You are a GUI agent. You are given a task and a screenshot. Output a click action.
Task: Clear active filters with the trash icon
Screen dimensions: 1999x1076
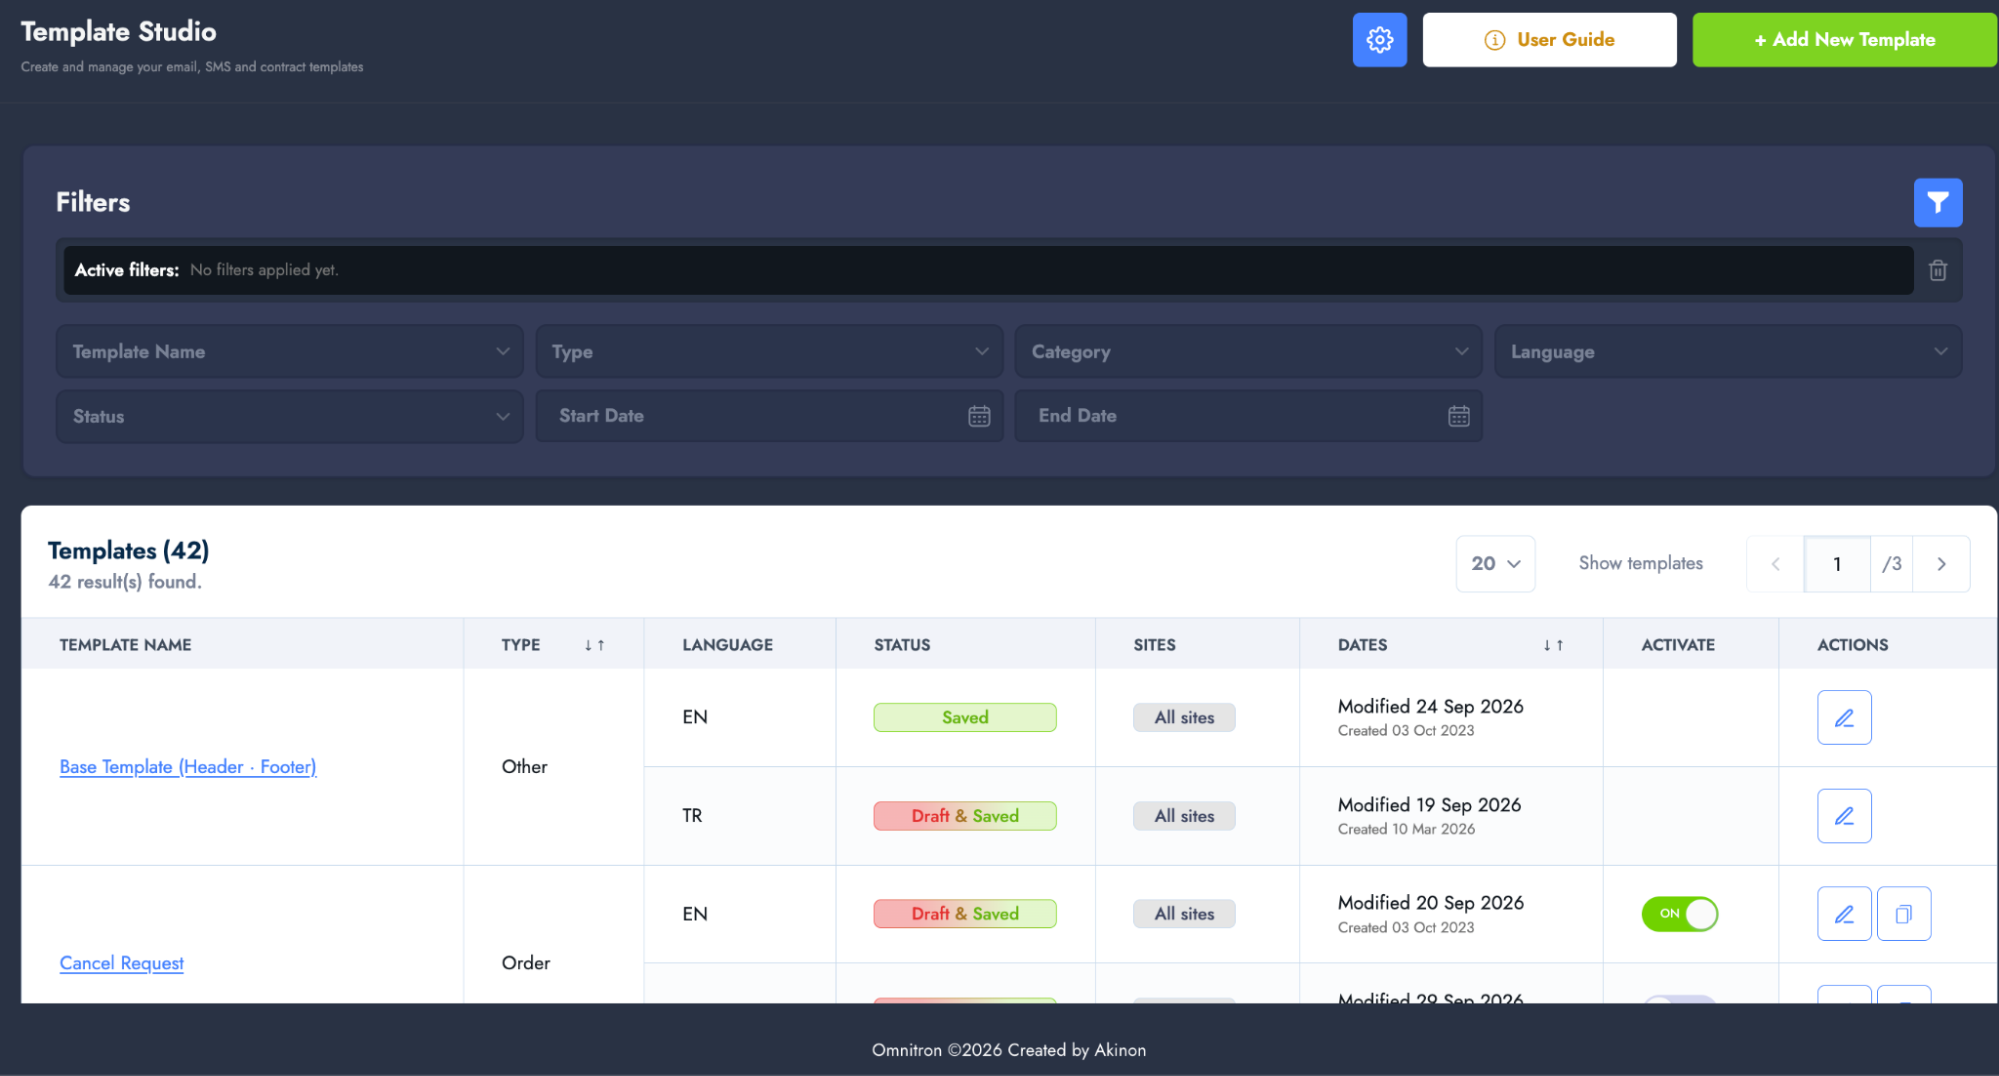click(1937, 270)
